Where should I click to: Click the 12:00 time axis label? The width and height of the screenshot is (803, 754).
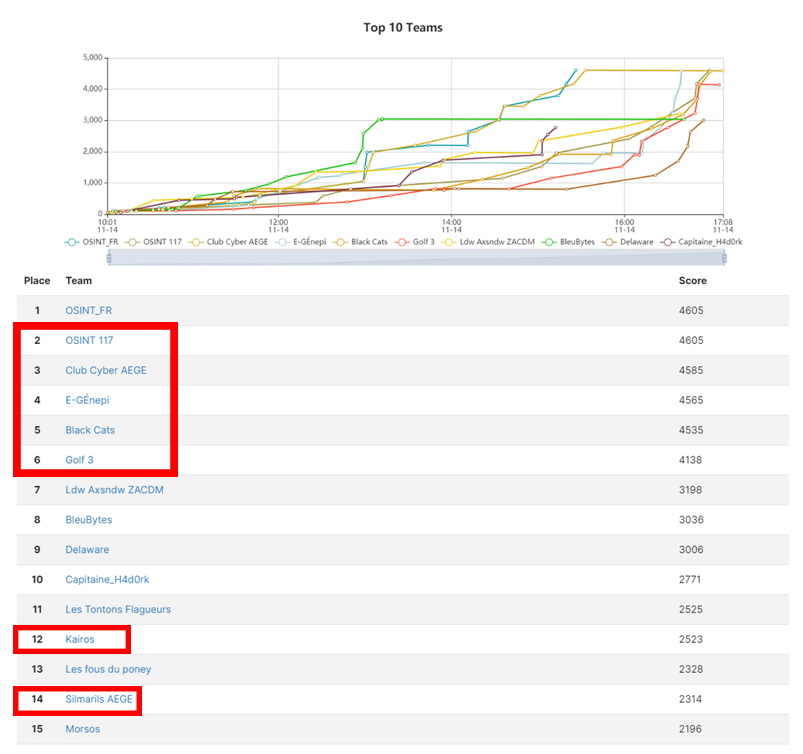tap(279, 226)
